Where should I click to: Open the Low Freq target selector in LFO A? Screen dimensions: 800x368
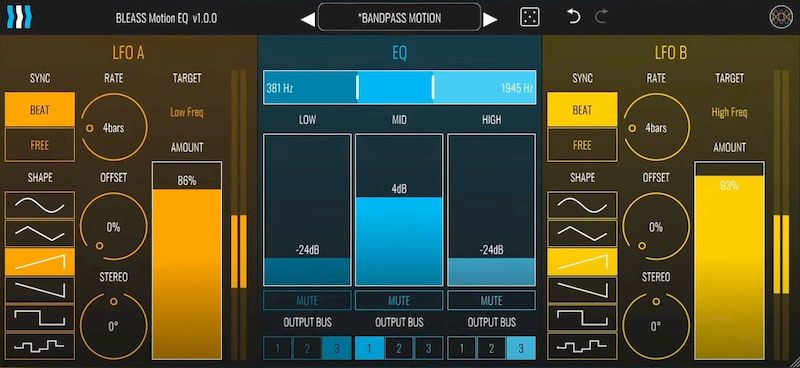click(x=187, y=112)
